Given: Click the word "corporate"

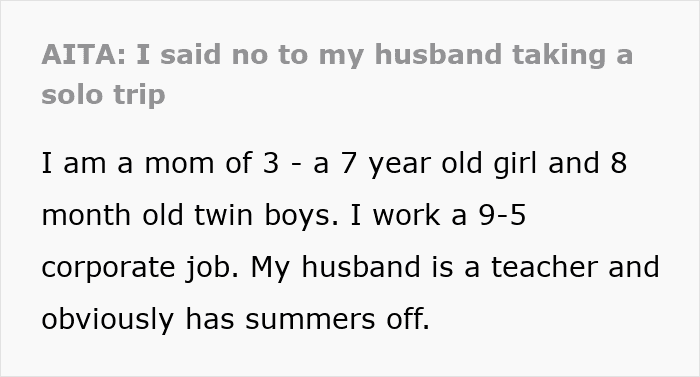Looking at the screenshot, I should [x=108, y=268].
